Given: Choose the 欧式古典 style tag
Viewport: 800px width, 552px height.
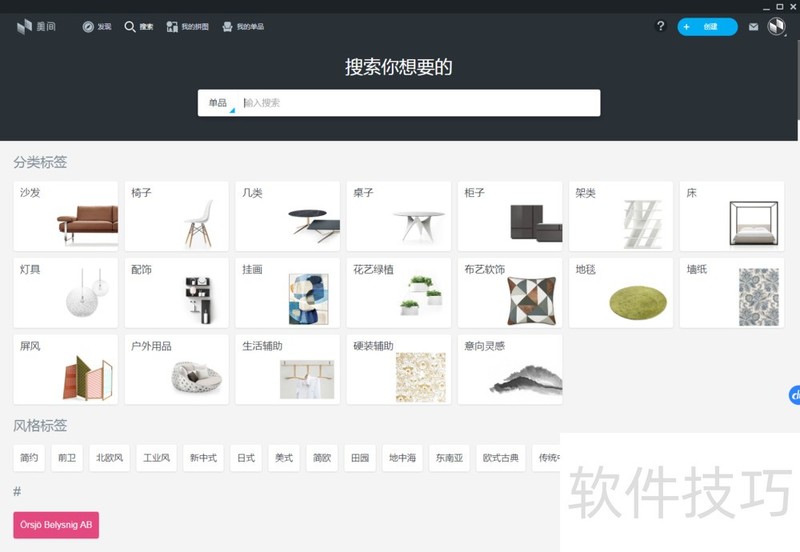Looking at the screenshot, I should (501, 458).
